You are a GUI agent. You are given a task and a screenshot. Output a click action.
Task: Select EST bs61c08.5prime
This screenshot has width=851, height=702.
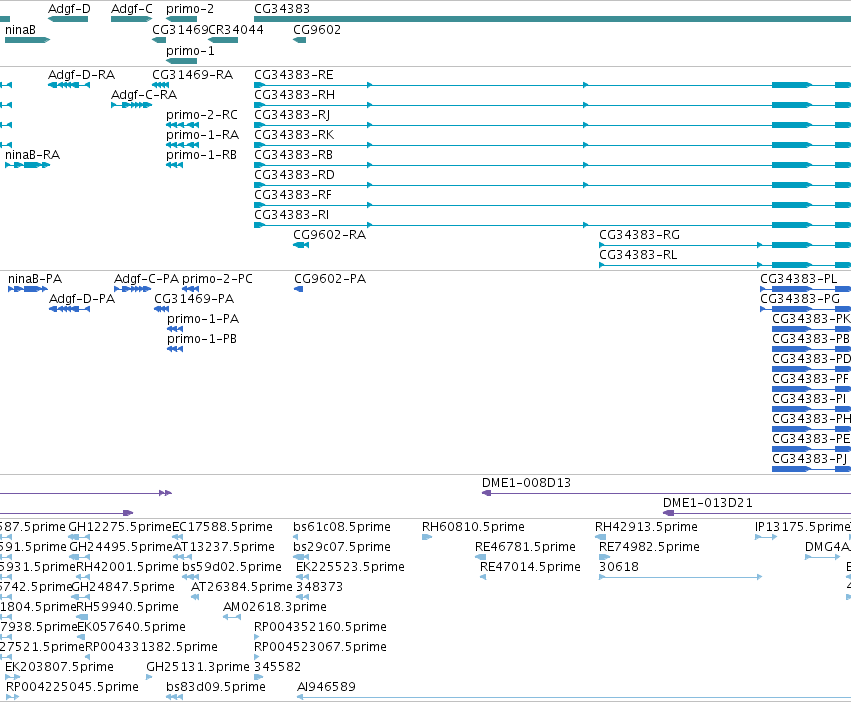point(342,527)
